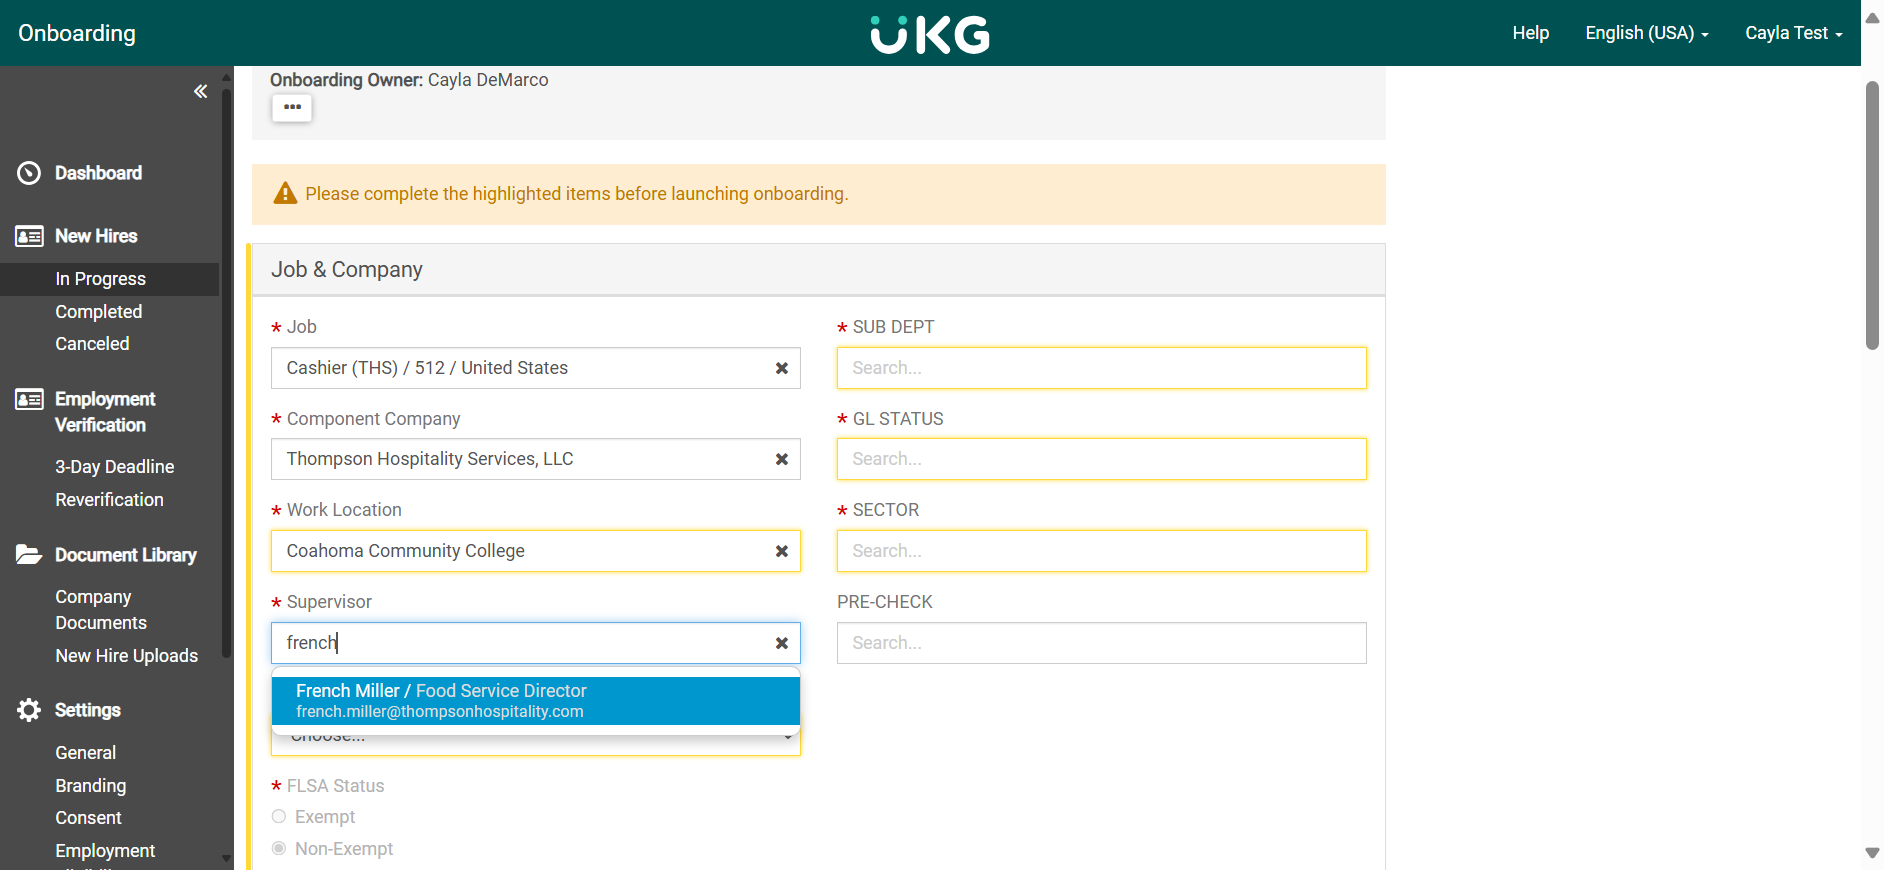
Task: Click page scrollbar down arrow
Action: pyautogui.click(x=1872, y=853)
